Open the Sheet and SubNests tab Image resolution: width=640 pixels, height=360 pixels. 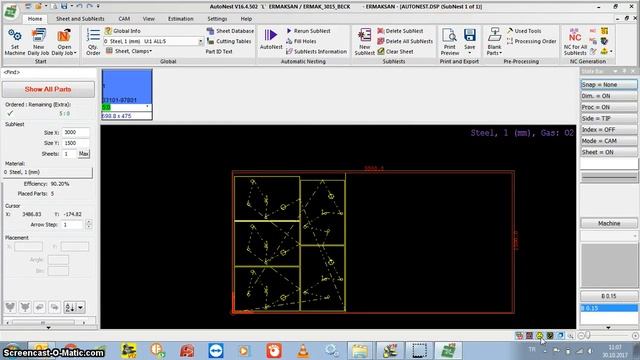click(x=80, y=19)
